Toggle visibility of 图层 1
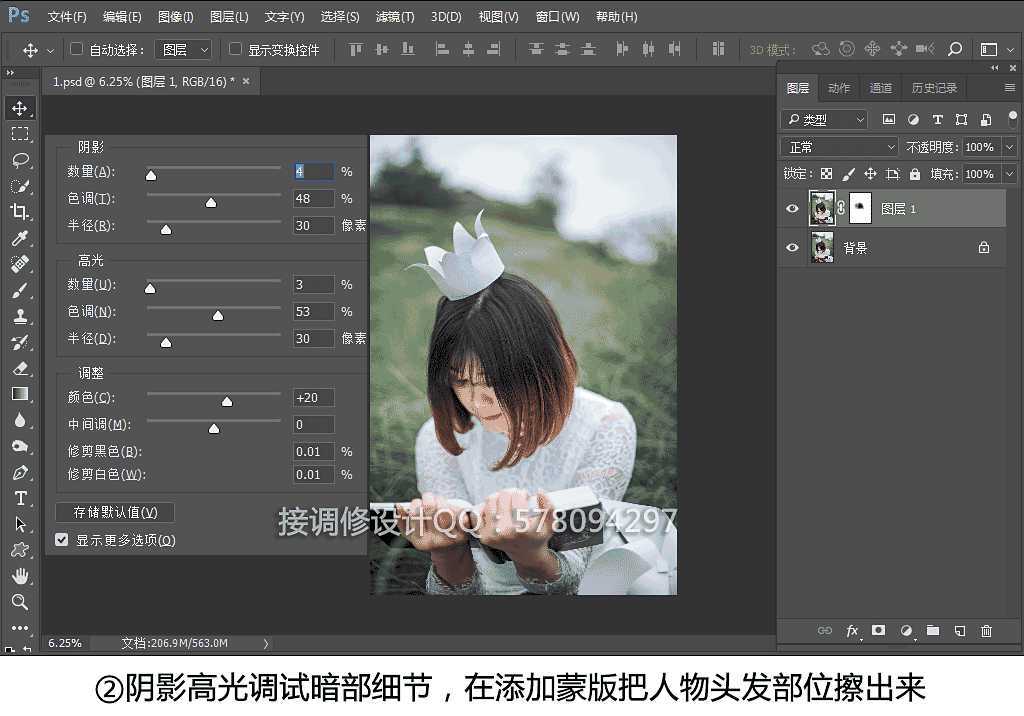Viewport: 1024px width, 716px height. [792, 207]
